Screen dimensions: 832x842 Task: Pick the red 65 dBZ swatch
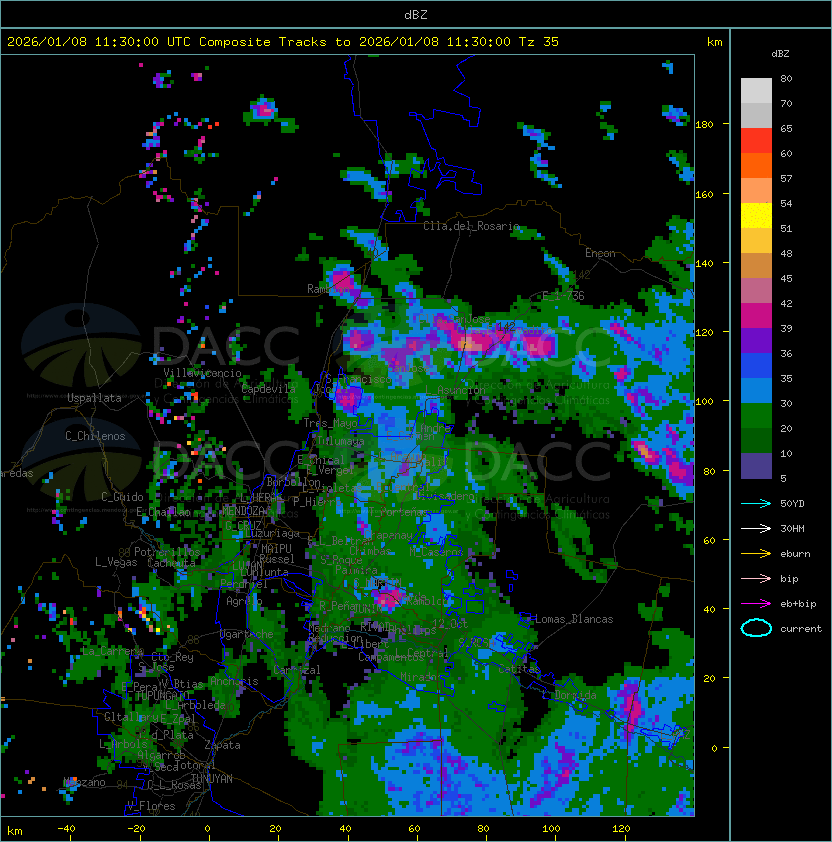click(x=756, y=140)
